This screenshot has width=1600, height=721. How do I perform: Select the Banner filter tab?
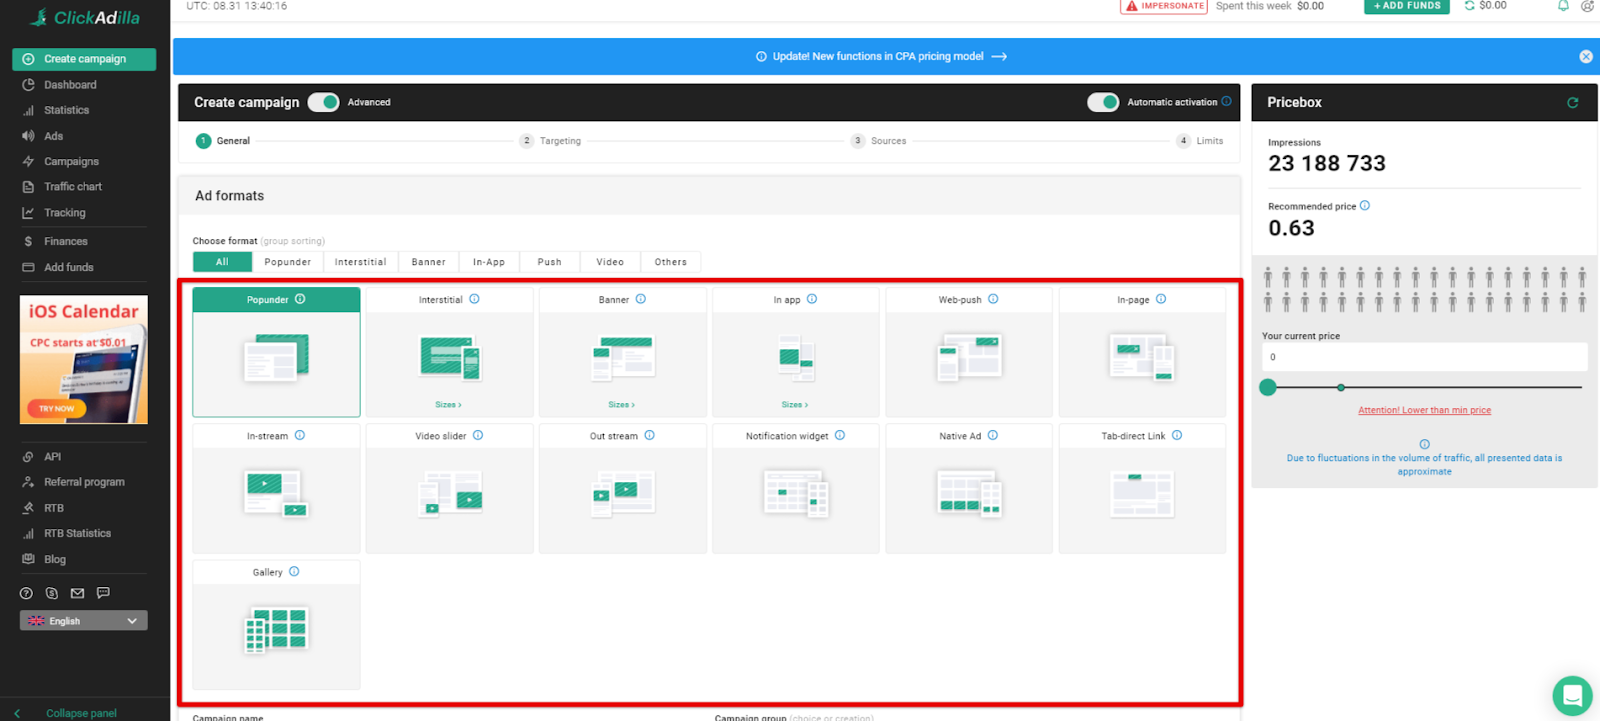[429, 262]
